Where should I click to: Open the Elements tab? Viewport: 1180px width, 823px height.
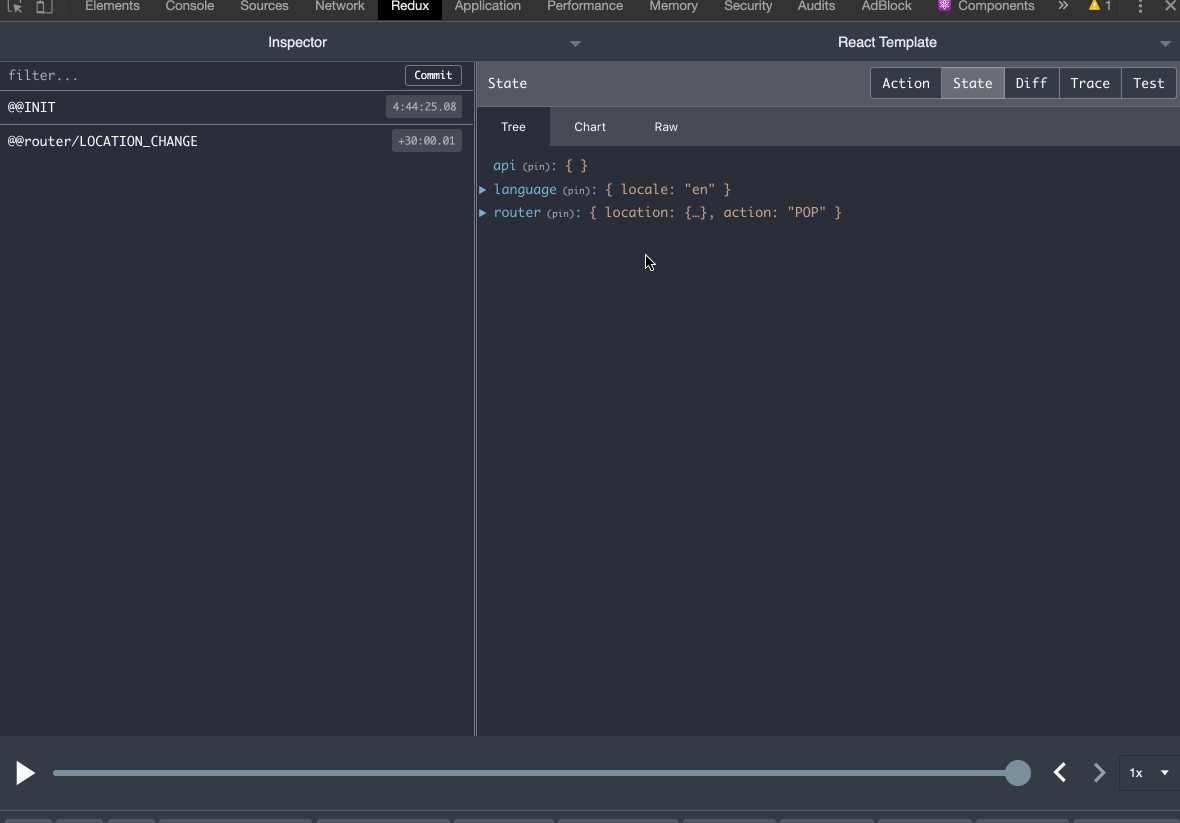(112, 6)
